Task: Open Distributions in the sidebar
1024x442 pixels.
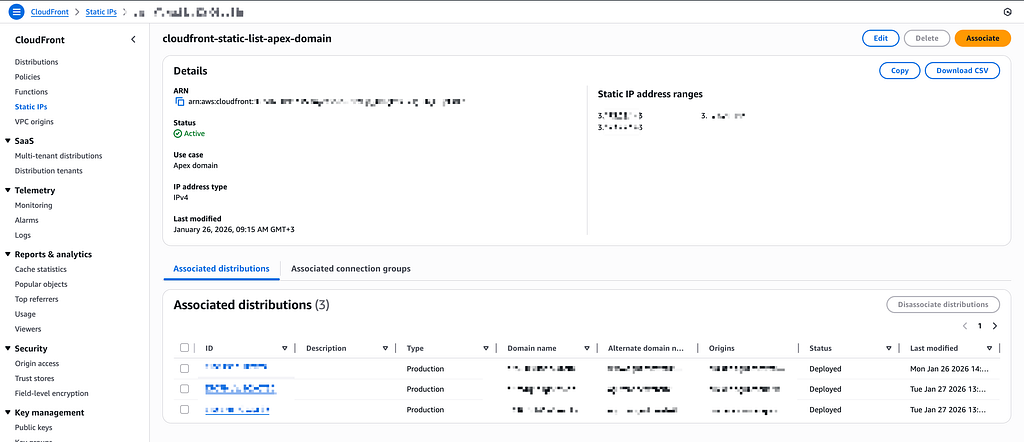Action: point(37,62)
